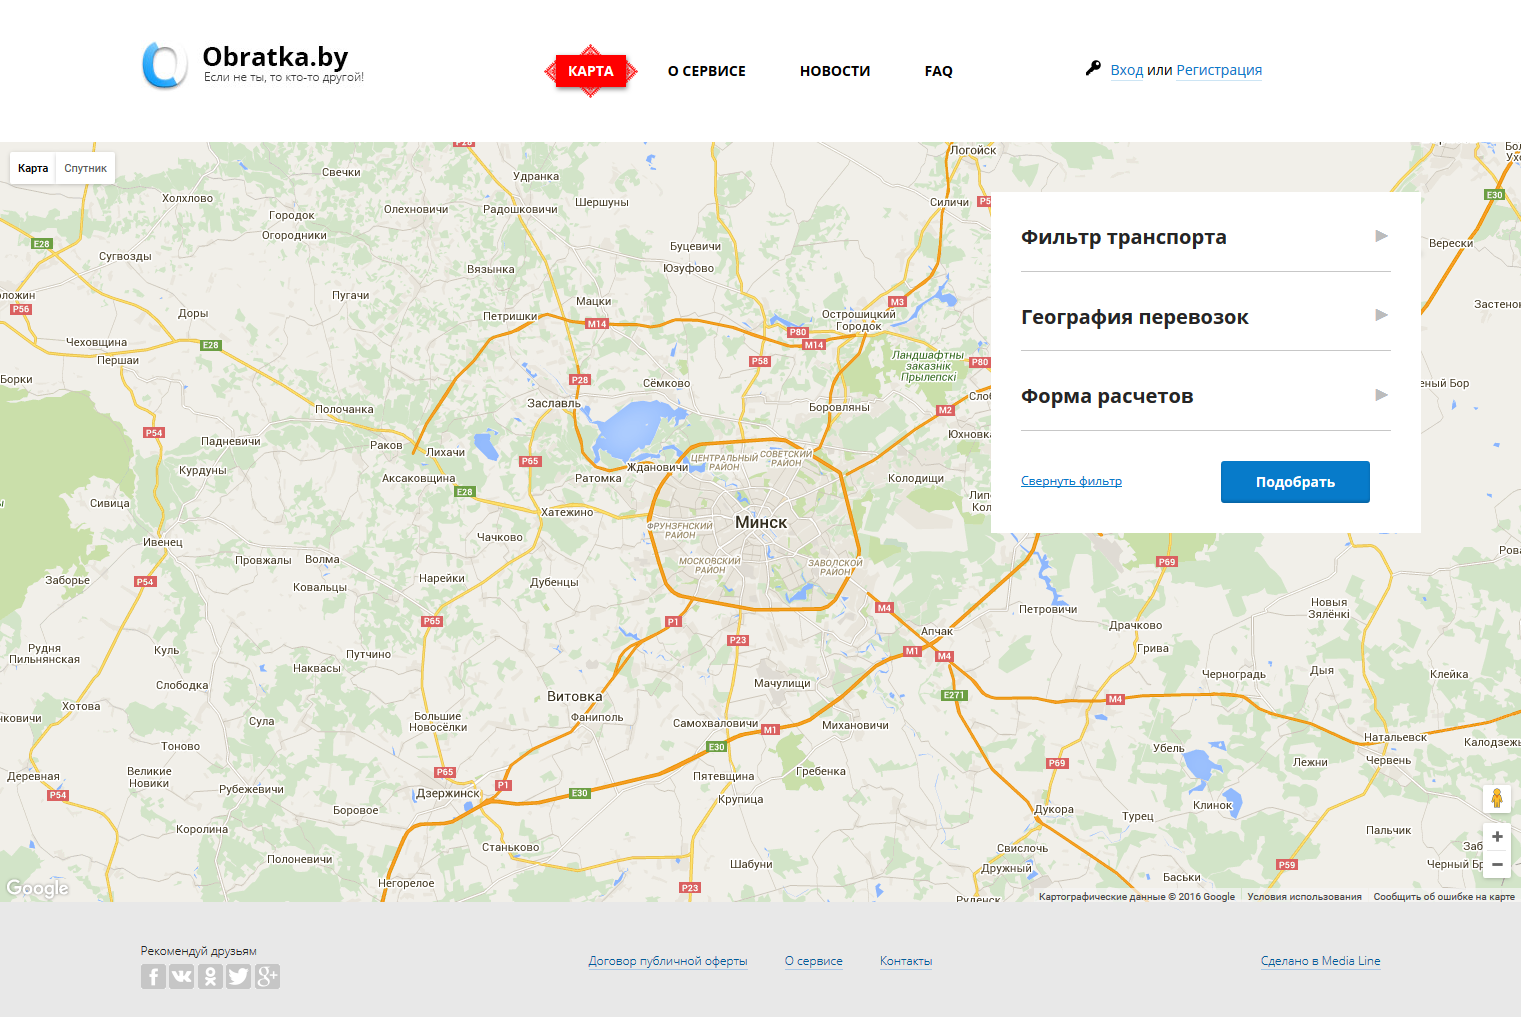The image size is (1521, 1017).
Task: Select the Карта map type
Action: coord(33,168)
